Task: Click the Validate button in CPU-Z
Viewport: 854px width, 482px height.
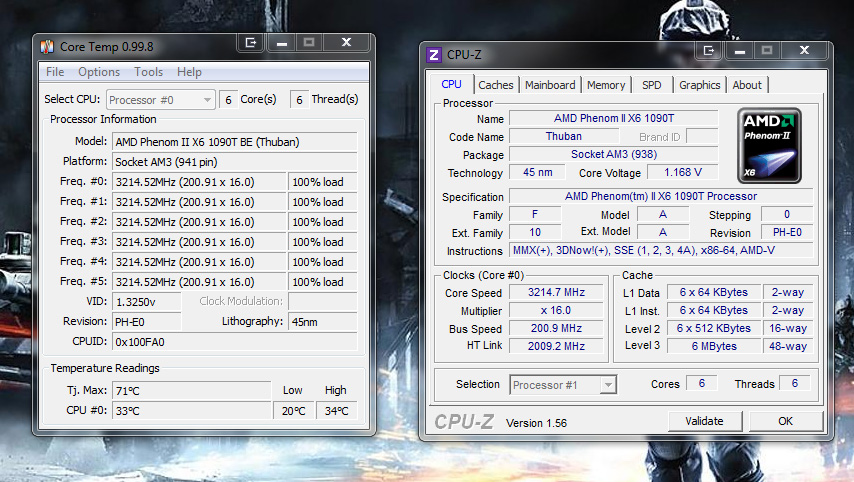Action: [705, 421]
